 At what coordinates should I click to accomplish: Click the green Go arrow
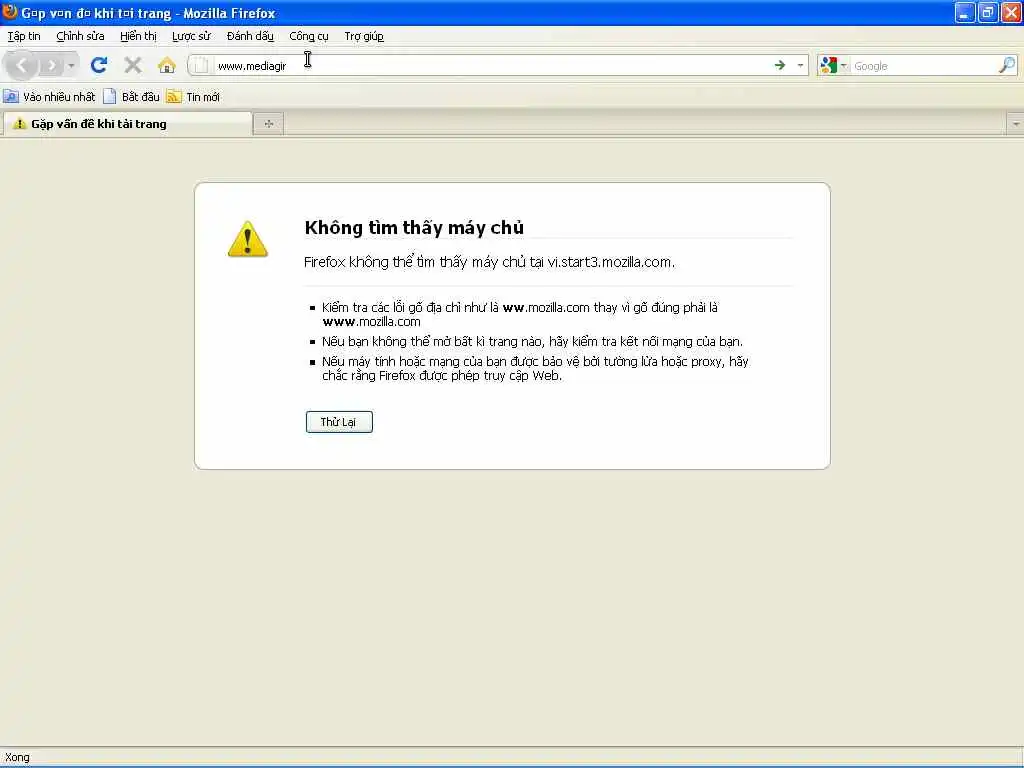click(x=780, y=65)
